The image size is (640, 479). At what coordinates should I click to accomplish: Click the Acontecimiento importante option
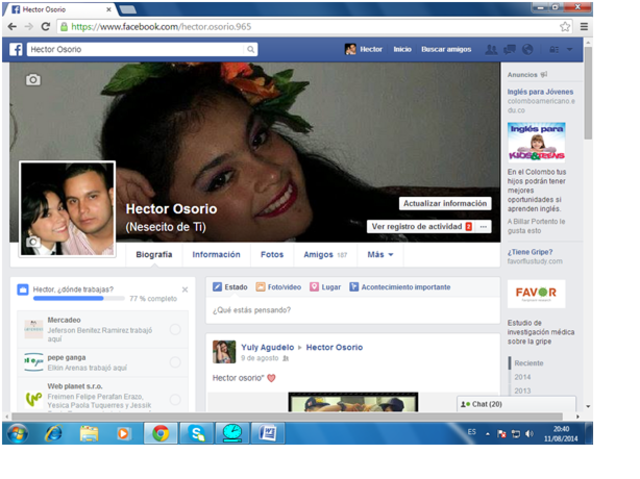click(x=400, y=287)
